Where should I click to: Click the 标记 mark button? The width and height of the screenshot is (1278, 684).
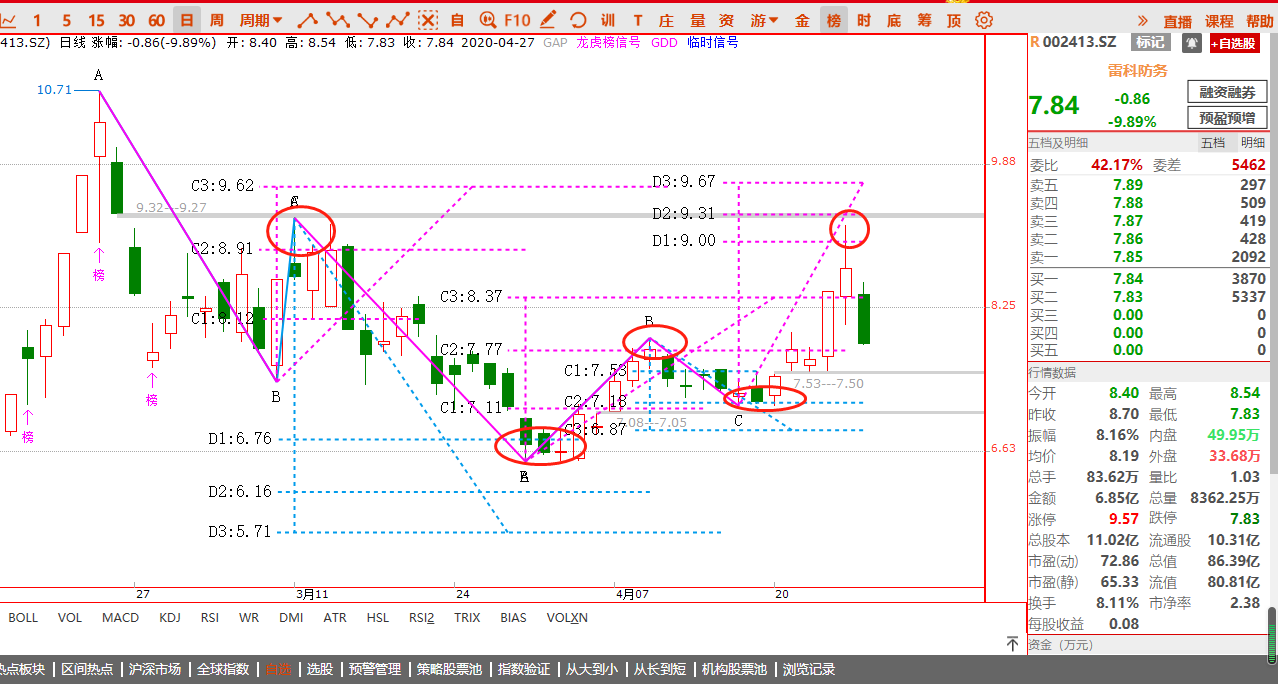tap(1150, 42)
